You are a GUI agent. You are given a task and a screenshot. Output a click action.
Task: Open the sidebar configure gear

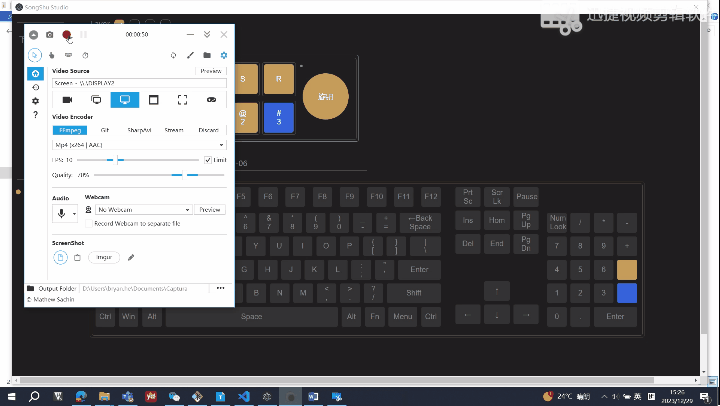pos(35,101)
